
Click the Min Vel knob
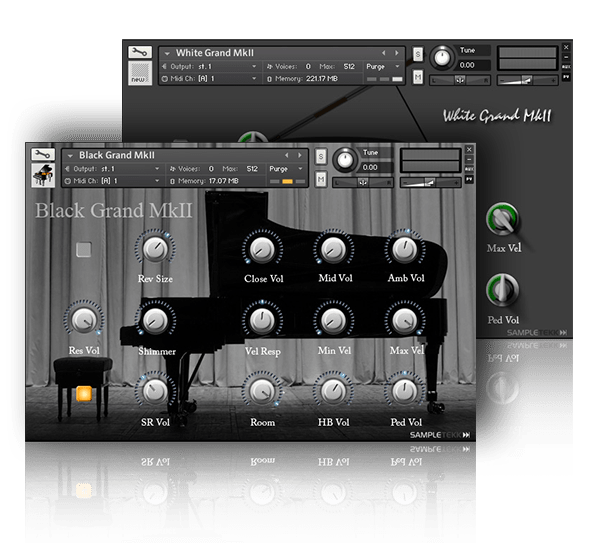click(333, 320)
